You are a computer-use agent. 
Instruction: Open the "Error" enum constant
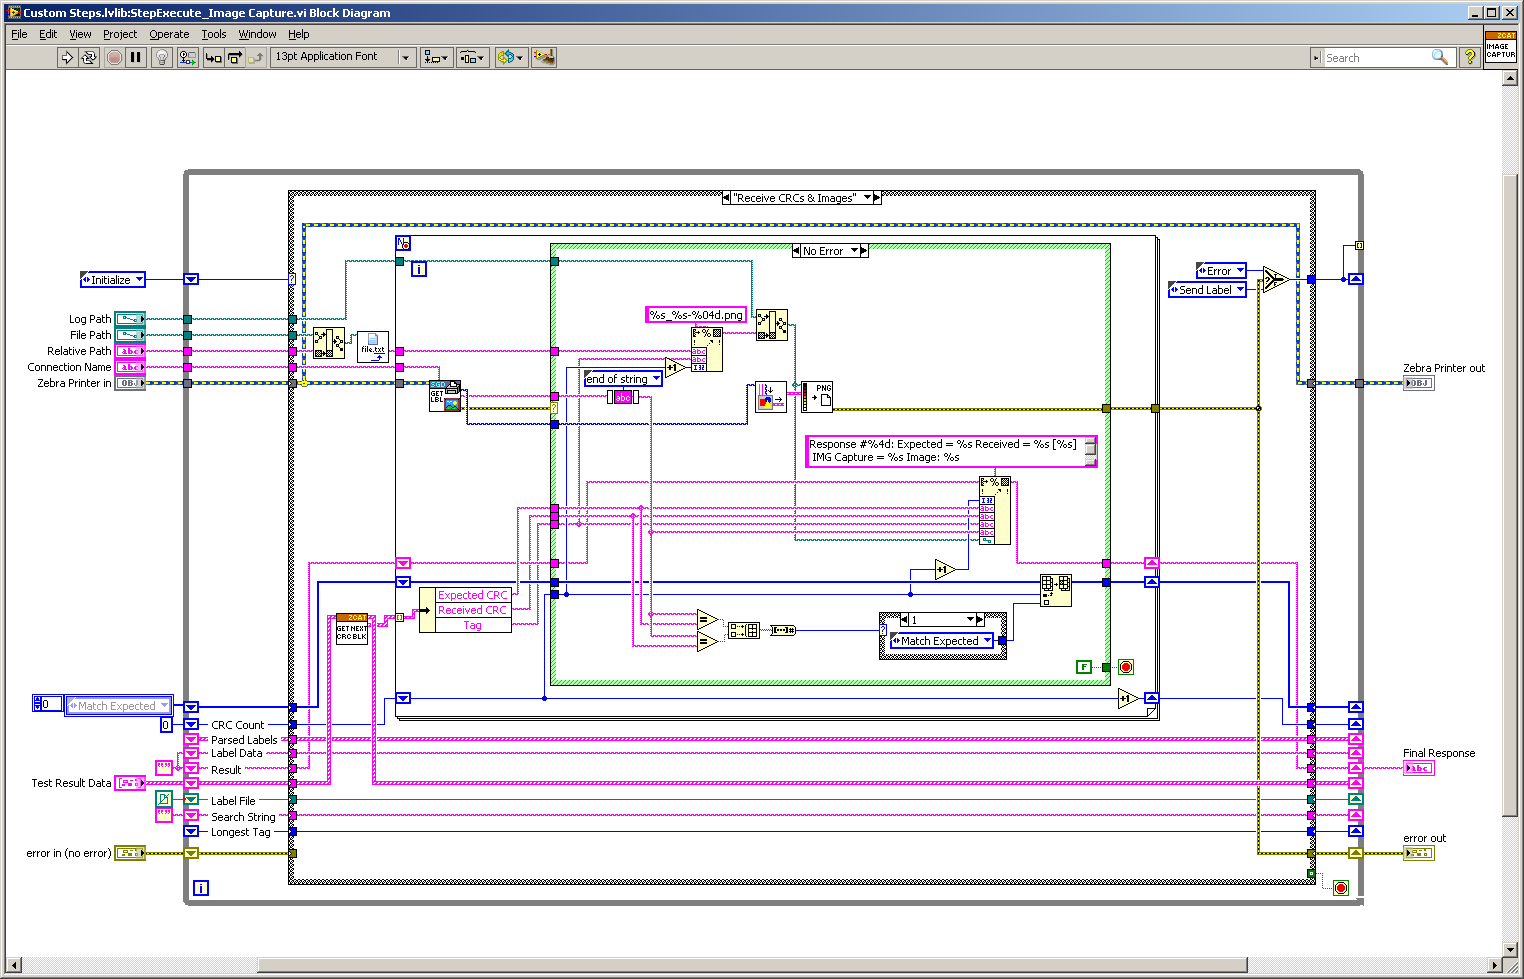click(x=1221, y=271)
